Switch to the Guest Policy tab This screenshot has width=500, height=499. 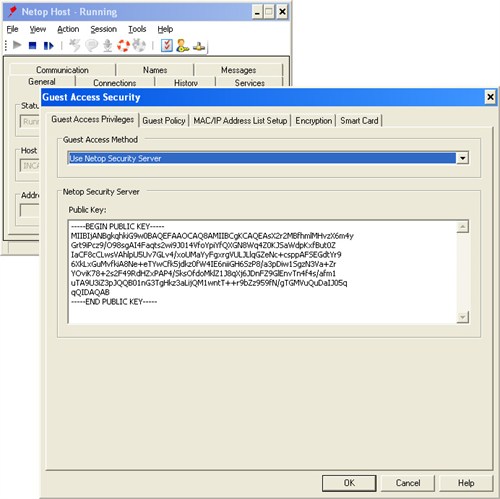tap(164, 121)
